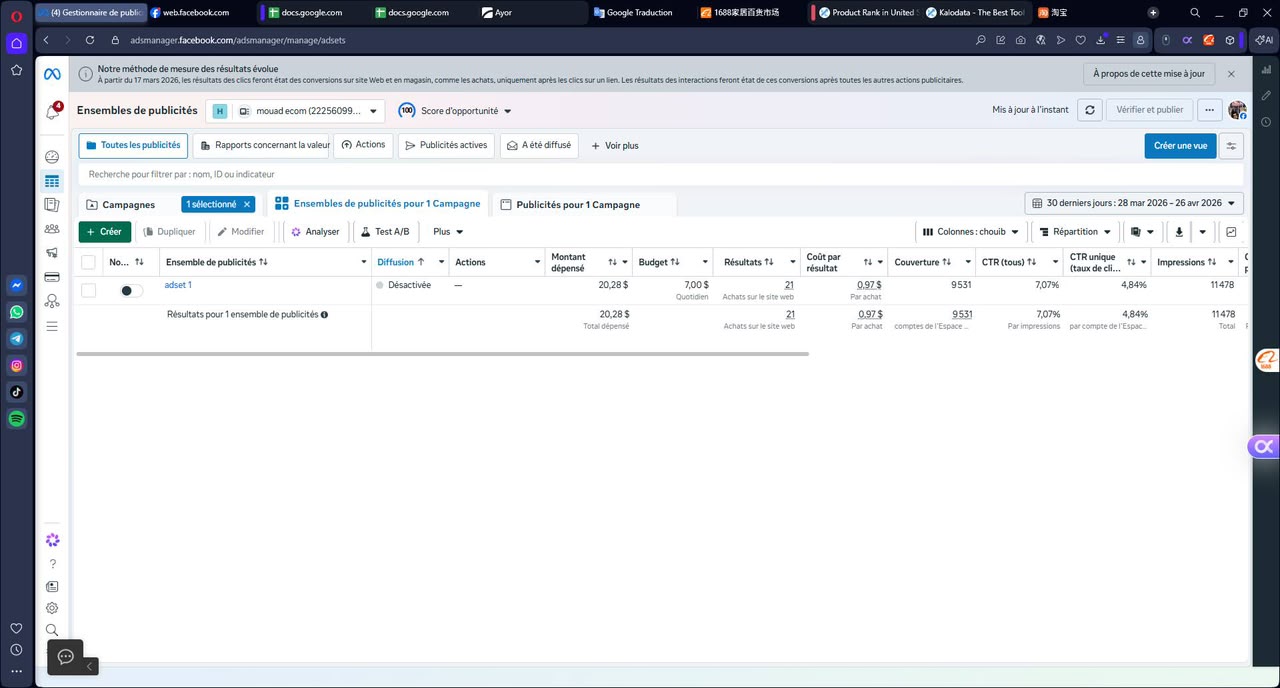Image resolution: width=1280 pixels, height=688 pixels.
Task: Check the select-all header checkbox
Action: coord(89,262)
